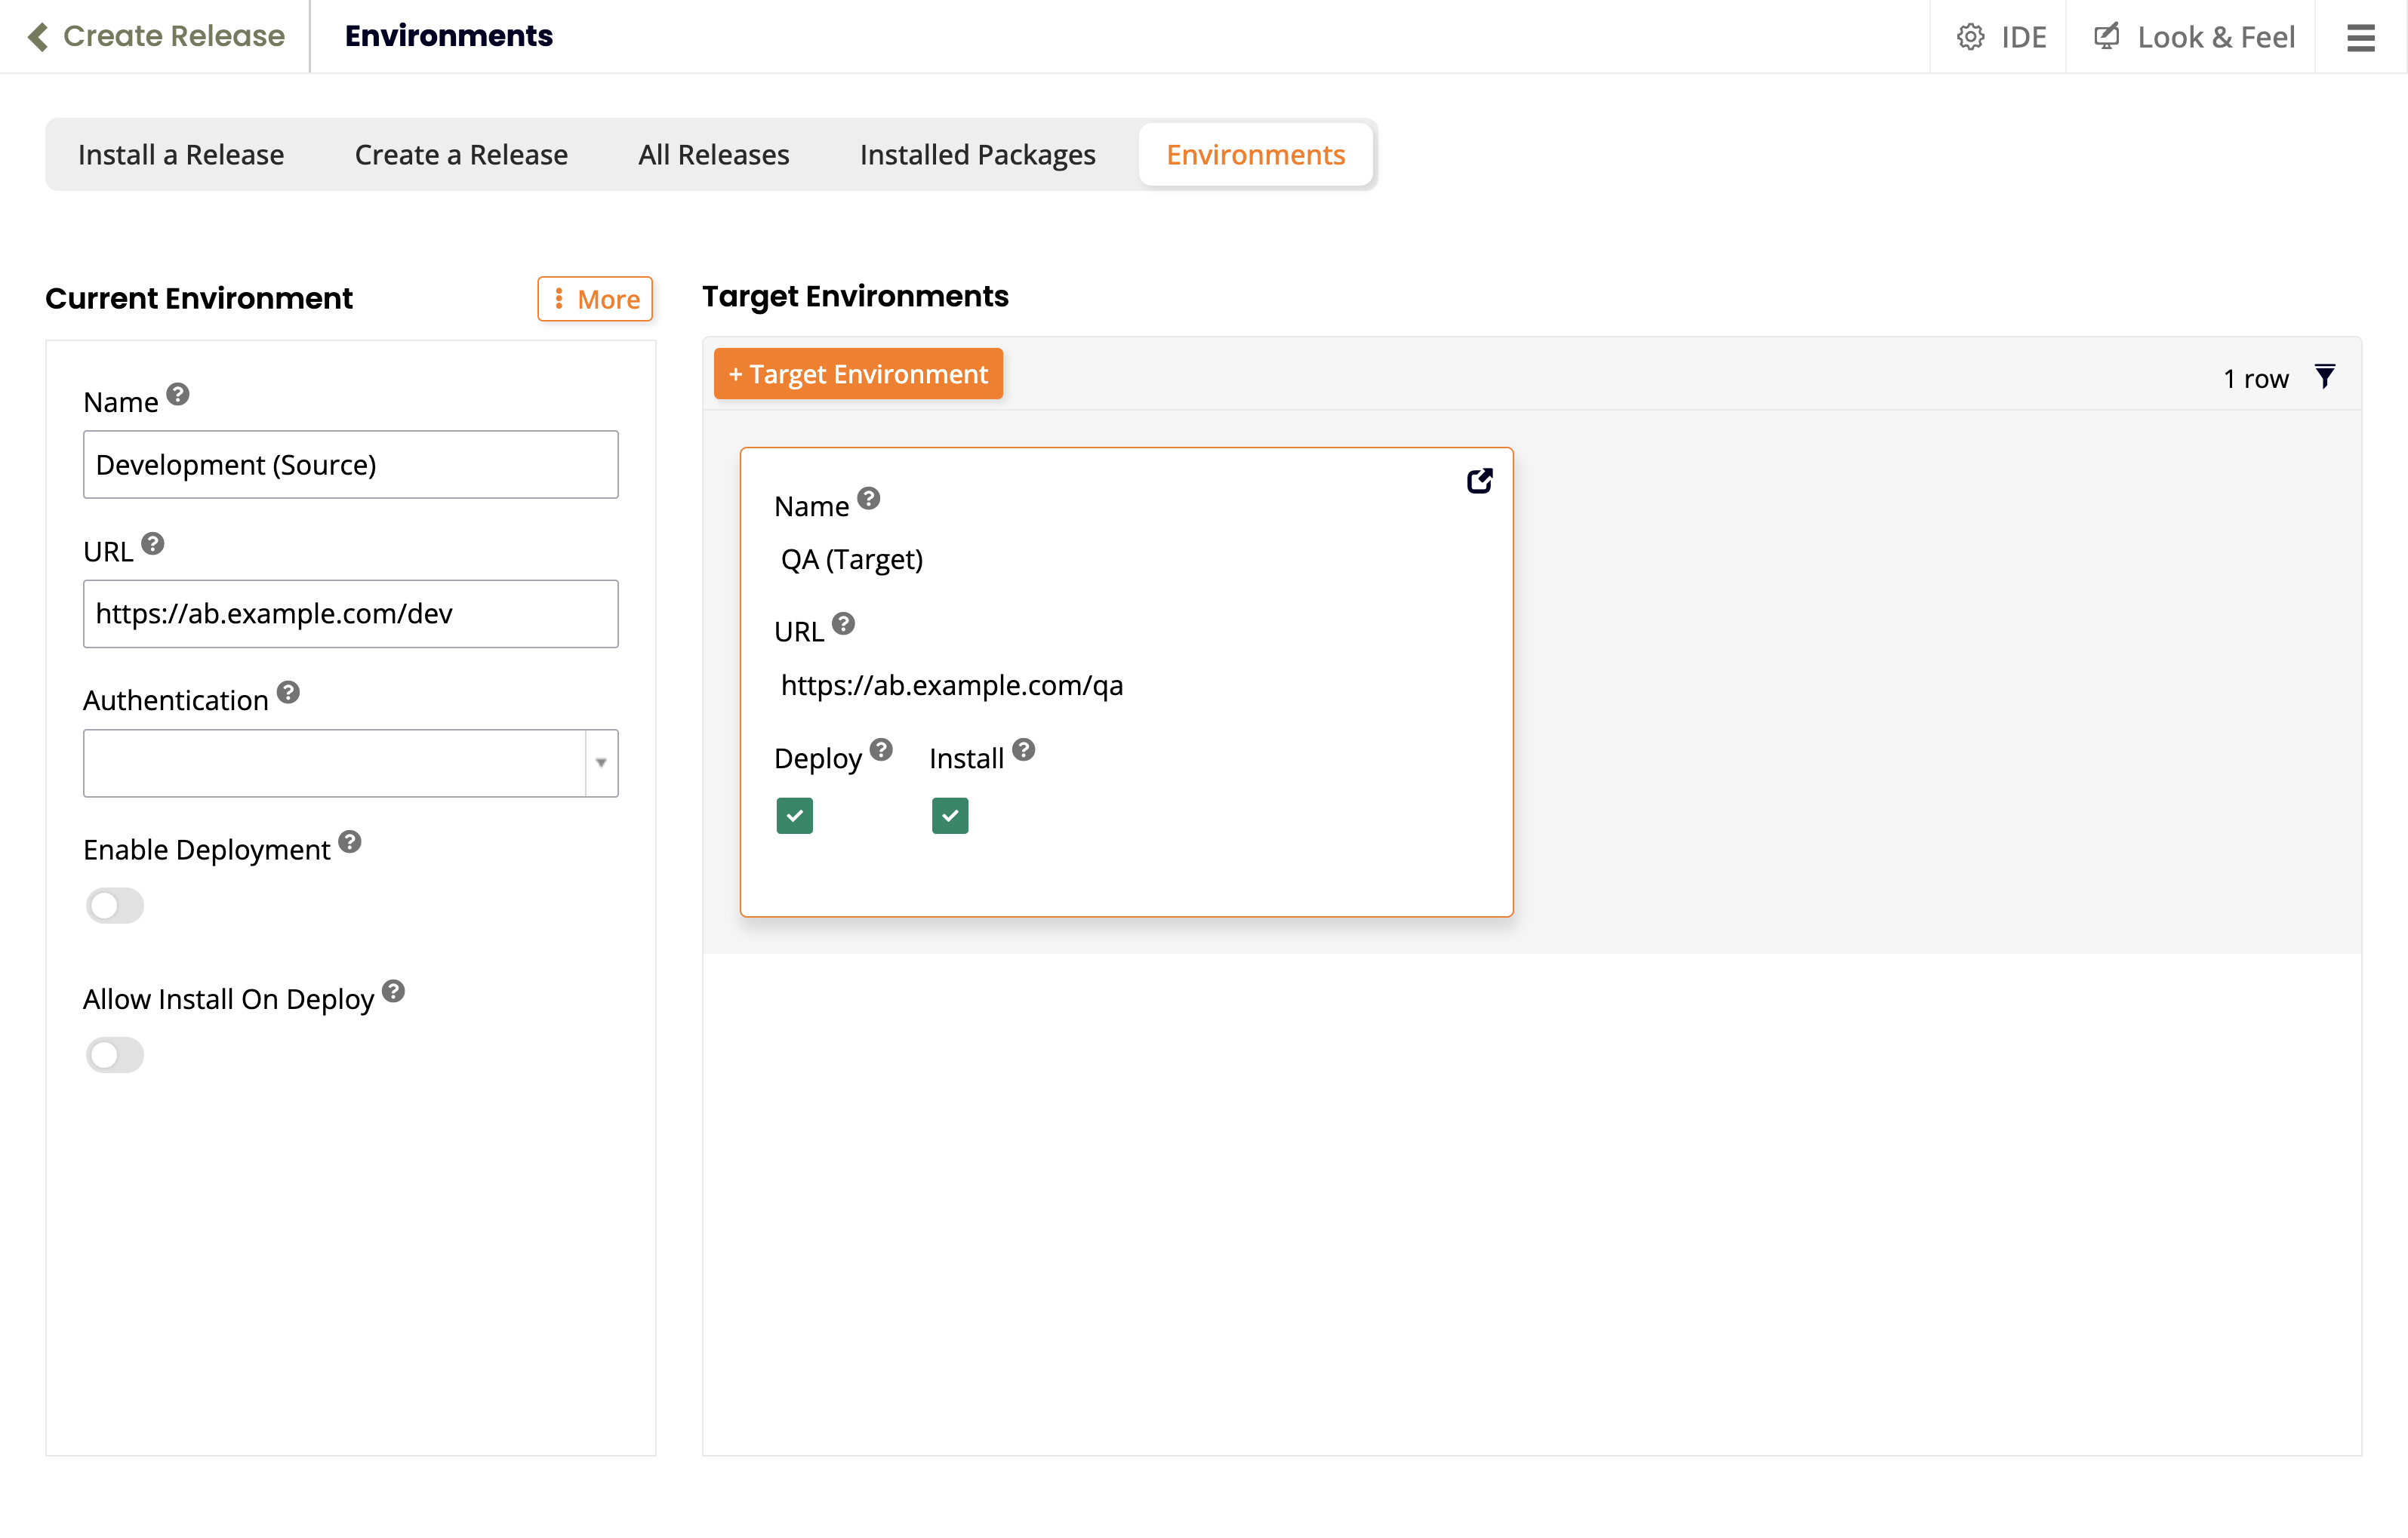The height and width of the screenshot is (1538, 2408).
Task: Toggle the Enable Deployment switch
Action: 115,906
